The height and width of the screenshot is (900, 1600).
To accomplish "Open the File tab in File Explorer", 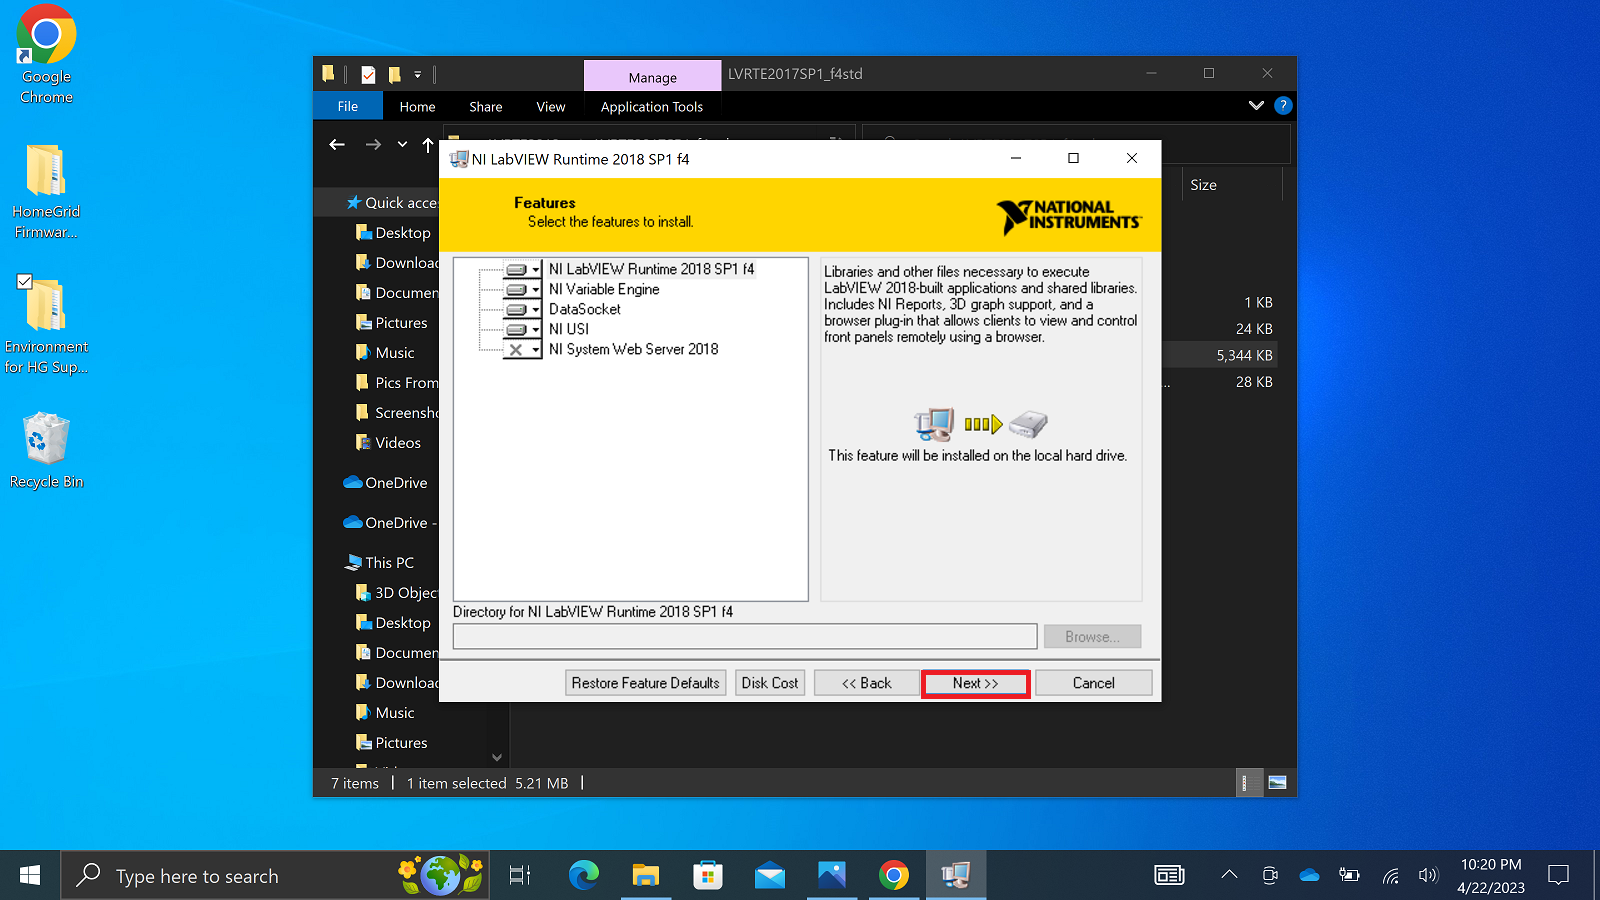I will (348, 106).
